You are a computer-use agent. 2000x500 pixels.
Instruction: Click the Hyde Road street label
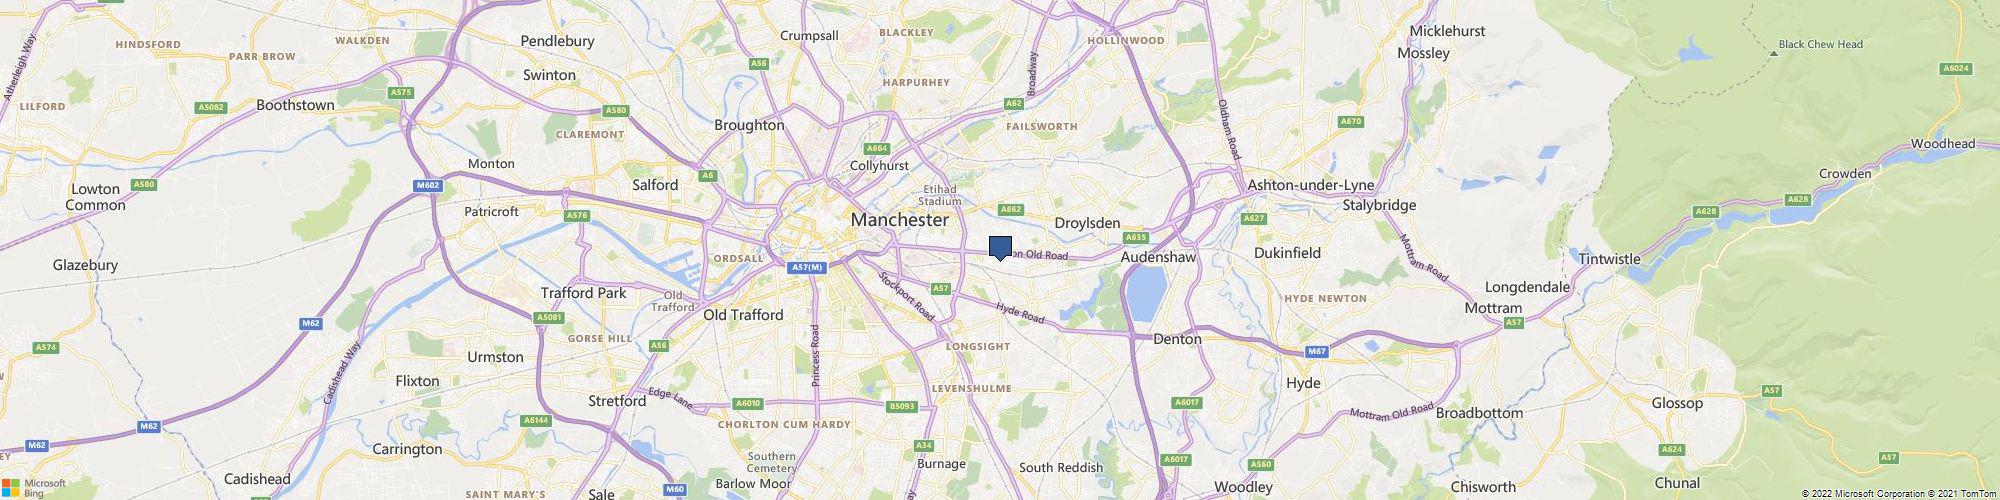click(1020, 313)
